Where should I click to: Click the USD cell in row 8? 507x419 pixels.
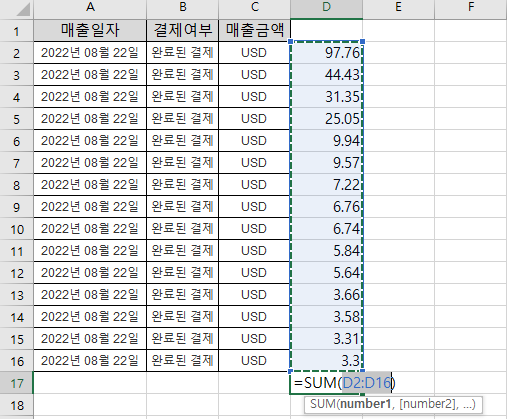pos(254,185)
